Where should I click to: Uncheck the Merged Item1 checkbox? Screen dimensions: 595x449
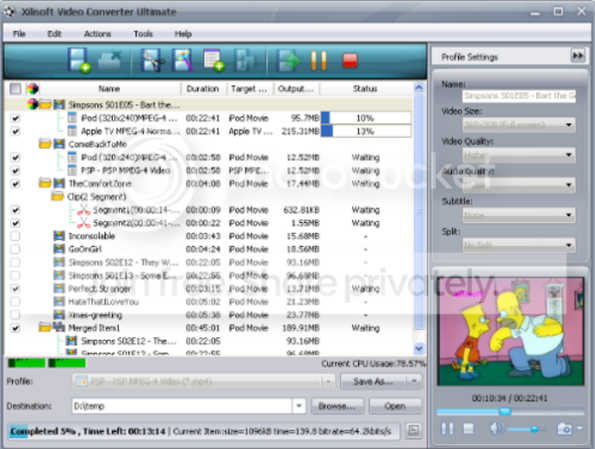[x=15, y=328]
